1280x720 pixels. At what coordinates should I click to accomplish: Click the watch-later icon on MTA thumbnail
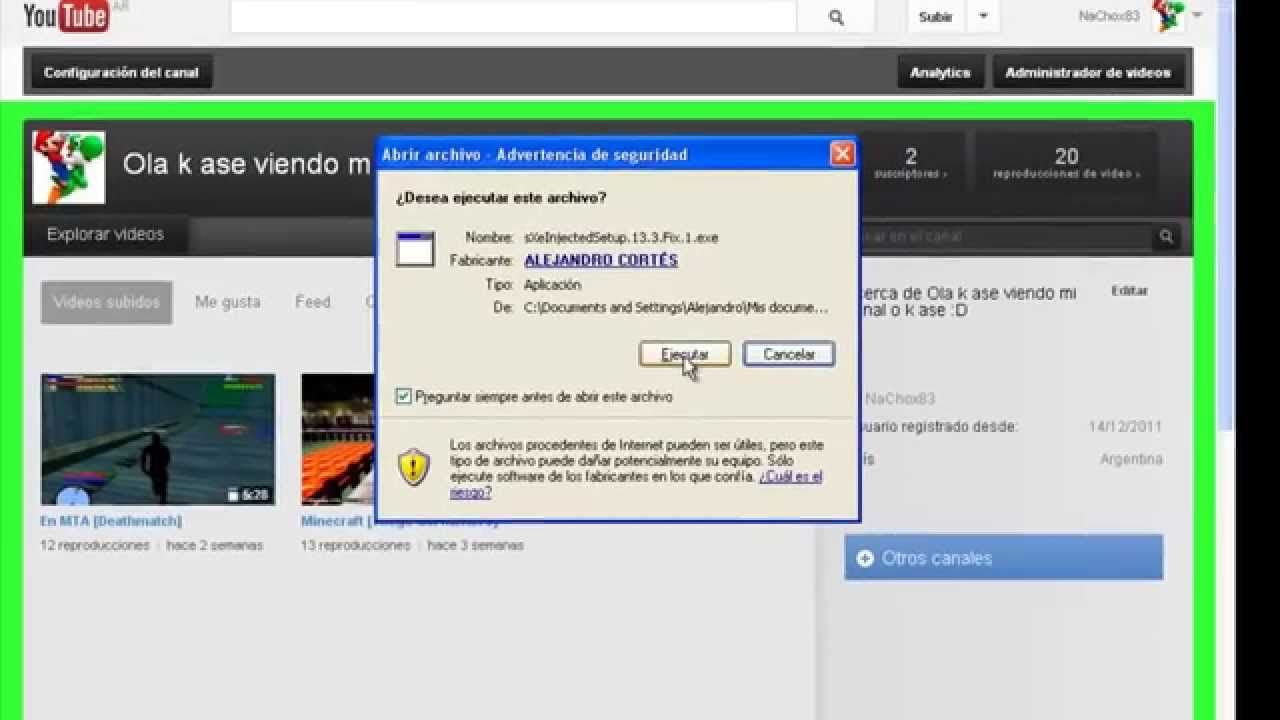[x=233, y=494]
